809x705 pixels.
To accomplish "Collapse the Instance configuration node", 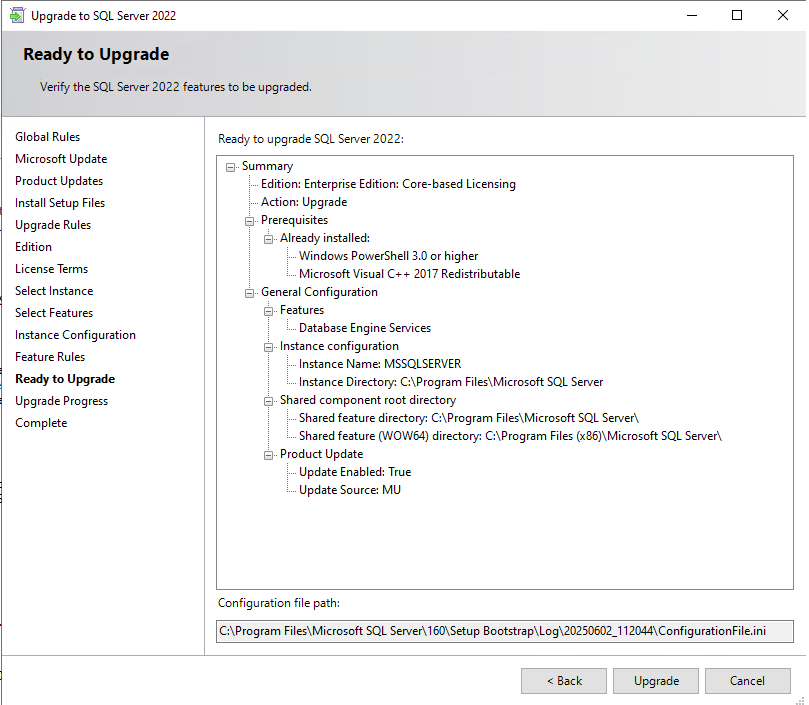I will (269, 347).
